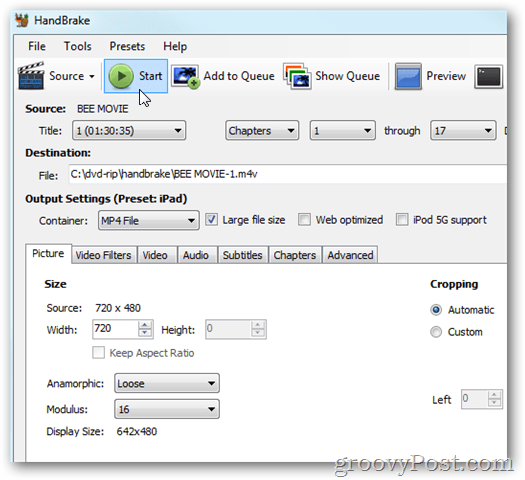The image size is (525, 480).
Task: Select Custom cropping radio button
Action: (436, 332)
